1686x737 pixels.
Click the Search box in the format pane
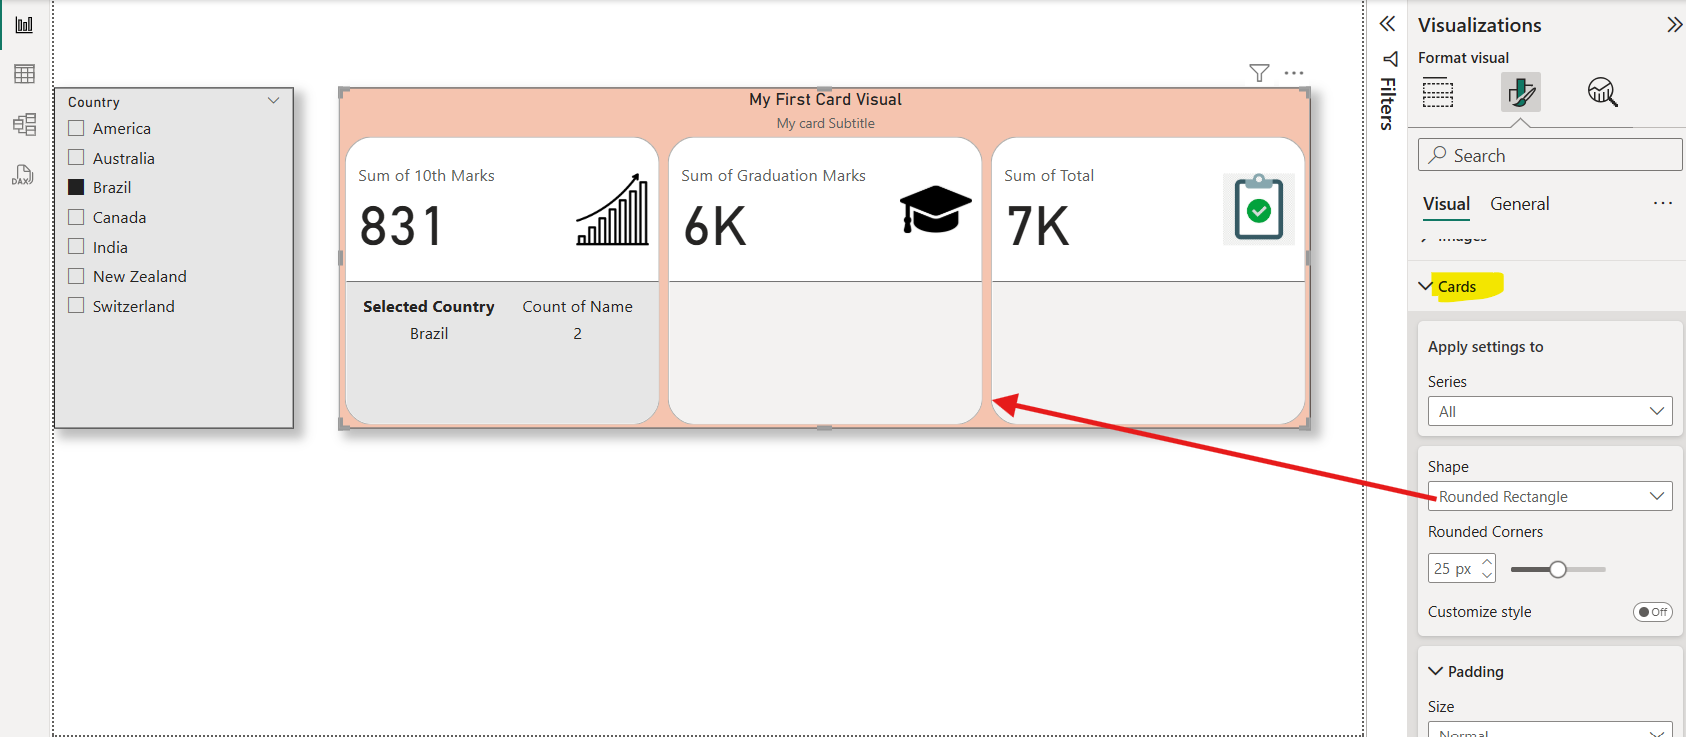pos(1549,155)
